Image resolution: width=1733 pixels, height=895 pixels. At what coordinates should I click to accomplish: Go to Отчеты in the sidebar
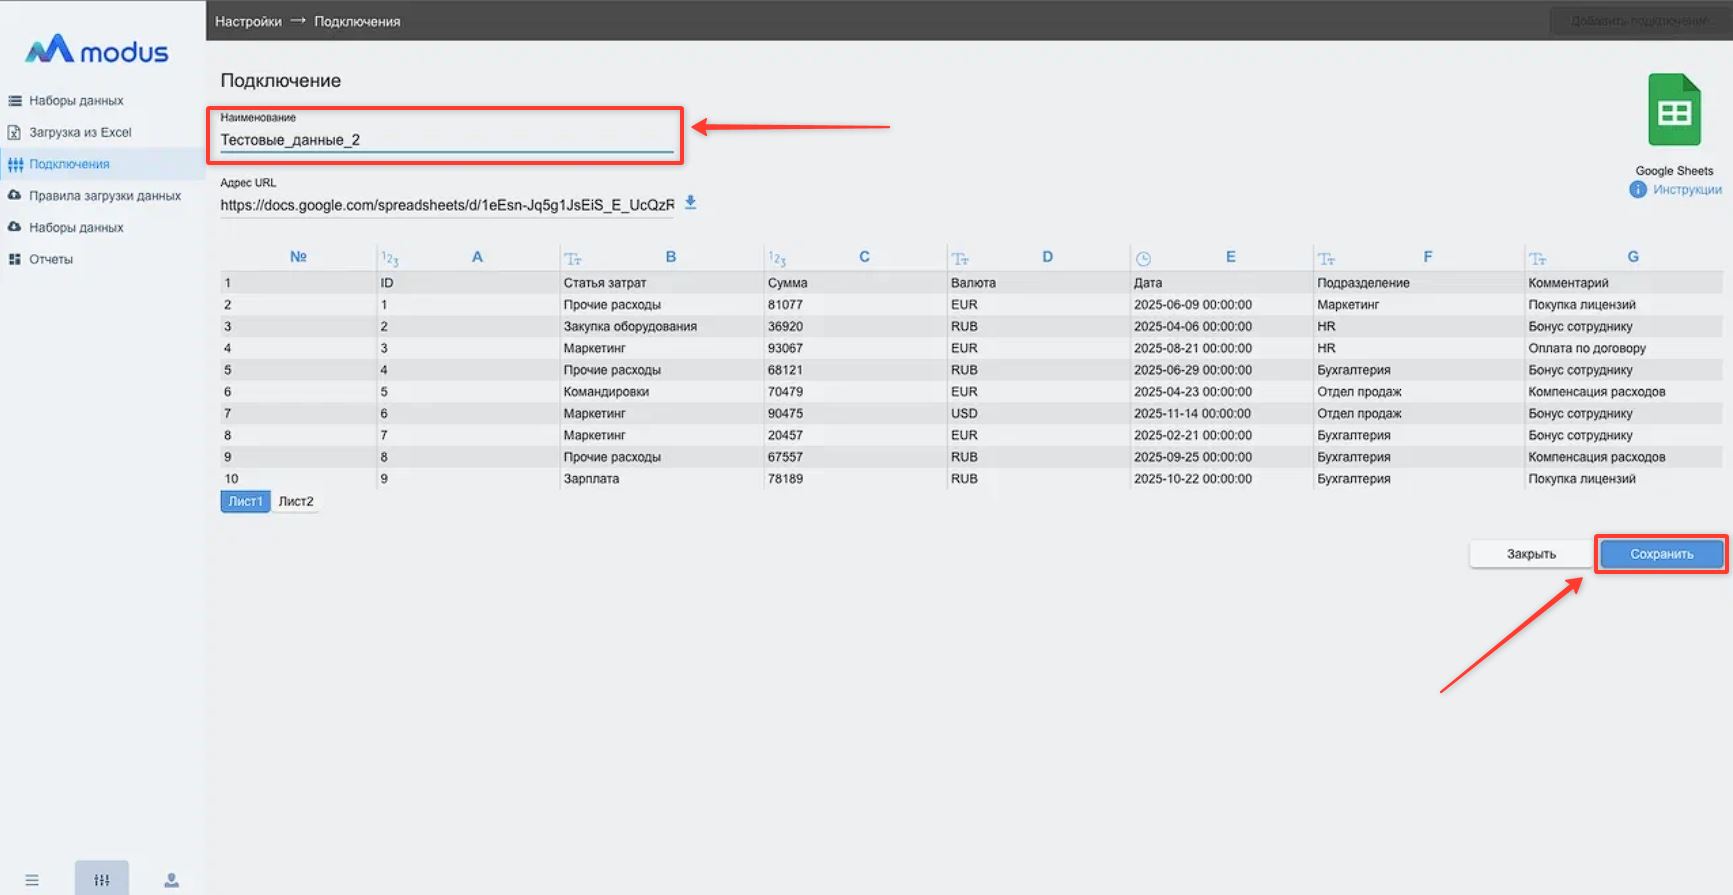51,259
